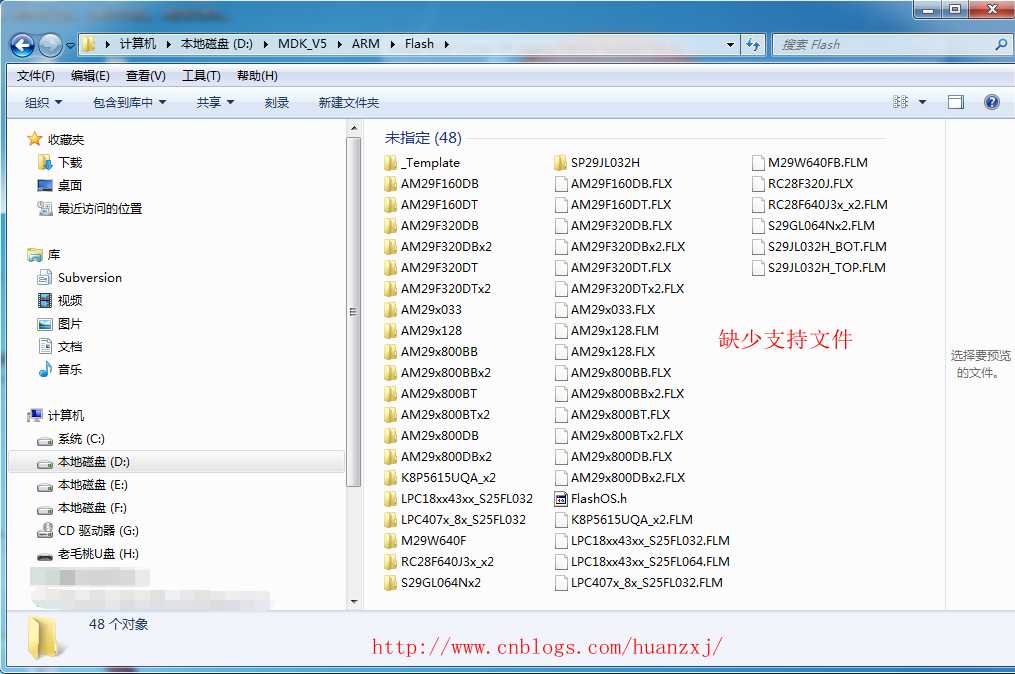Select M29W640FB.FLM file icon
The width and height of the screenshot is (1015, 674).
click(x=758, y=163)
